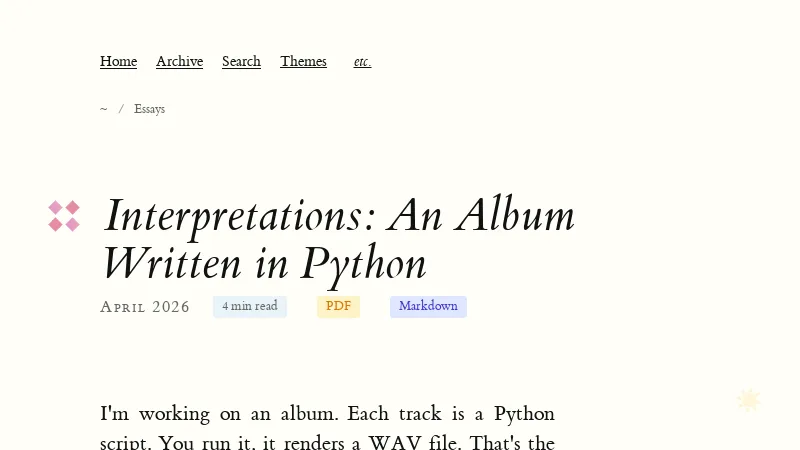Click the 4 min read badge
The width and height of the screenshot is (800, 450).
point(250,306)
